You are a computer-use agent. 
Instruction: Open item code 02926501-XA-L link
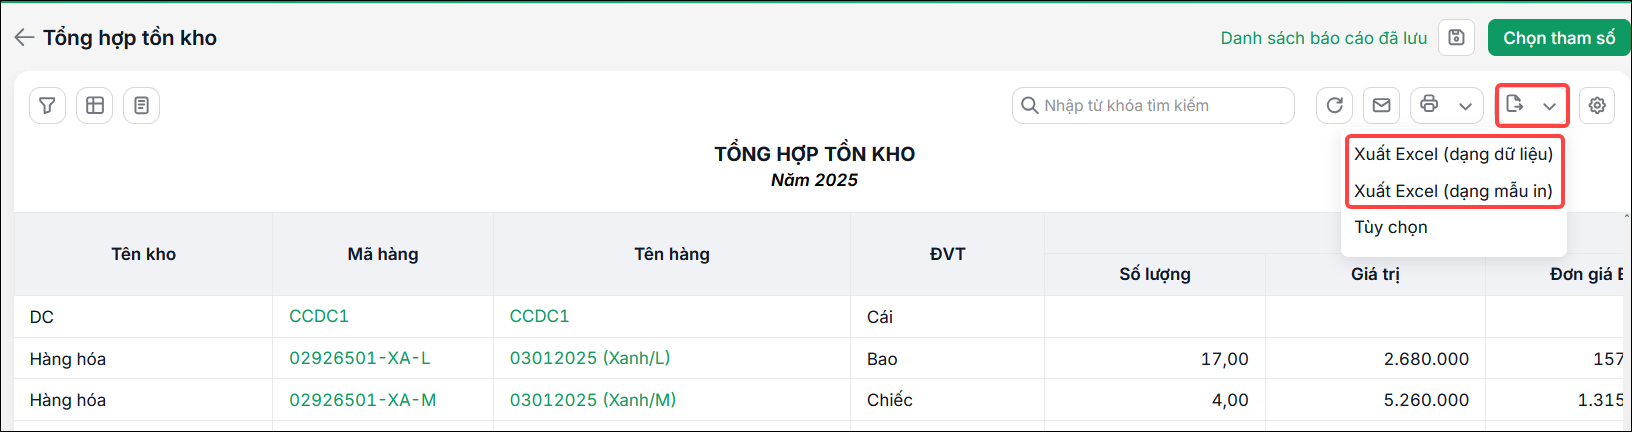360,358
